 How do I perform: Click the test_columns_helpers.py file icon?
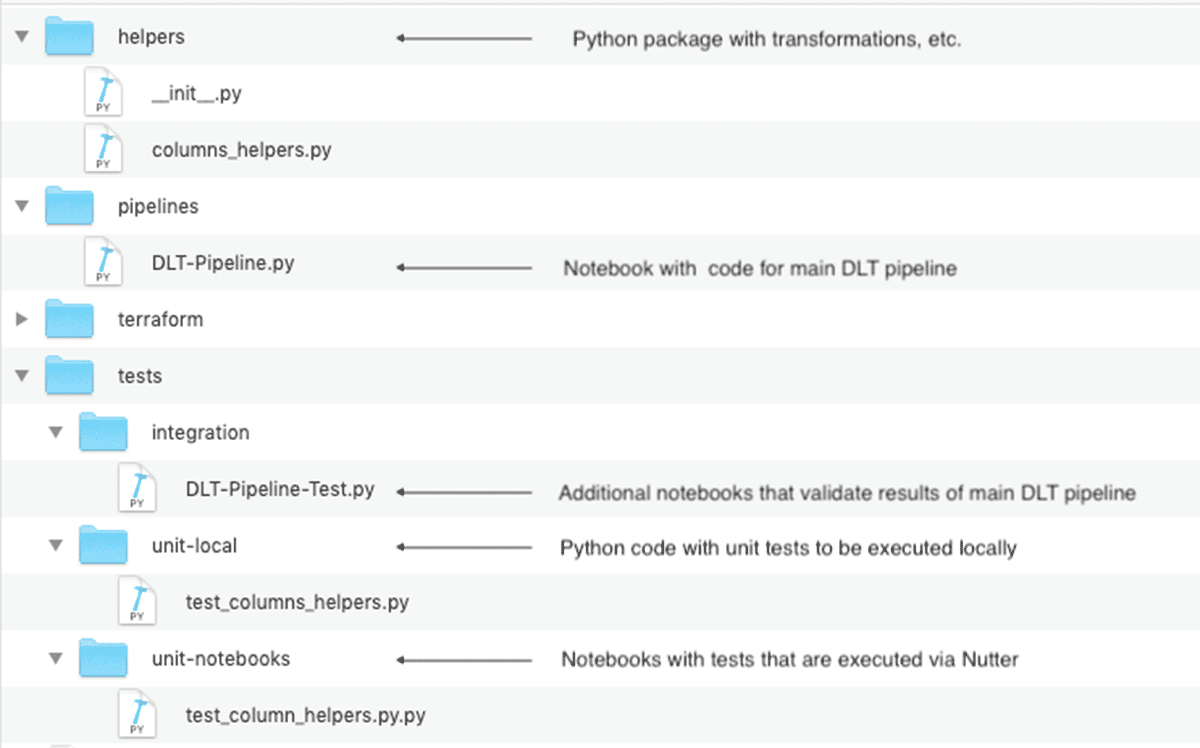[x=137, y=602]
